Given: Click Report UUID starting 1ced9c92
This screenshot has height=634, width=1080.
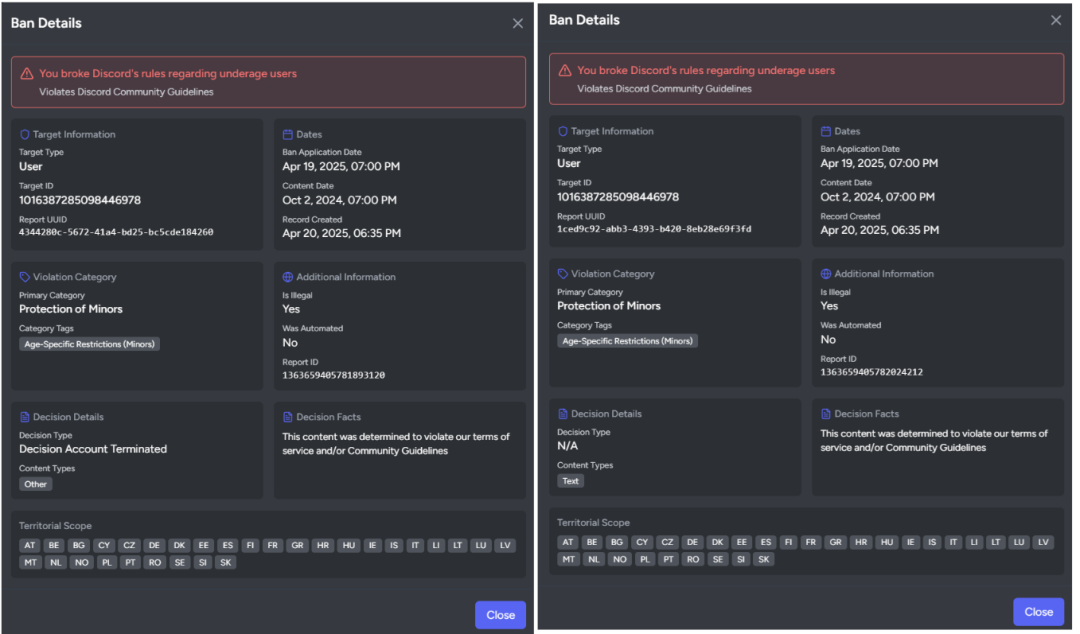Looking at the screenshot, I should [654, 229].
